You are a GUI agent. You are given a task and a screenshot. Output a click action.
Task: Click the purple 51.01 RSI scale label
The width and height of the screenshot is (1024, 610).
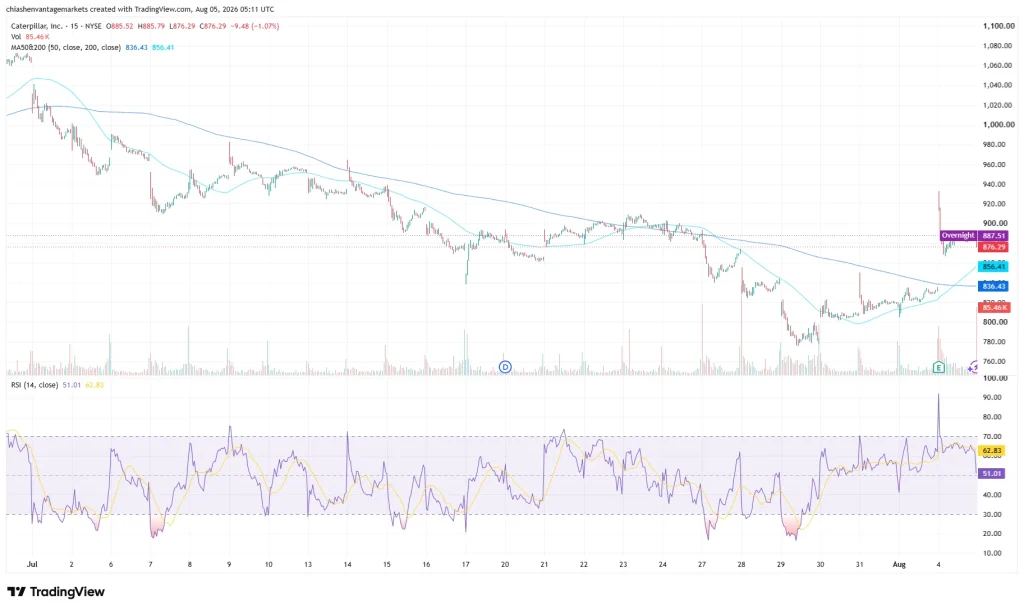[x=991, y=474]
